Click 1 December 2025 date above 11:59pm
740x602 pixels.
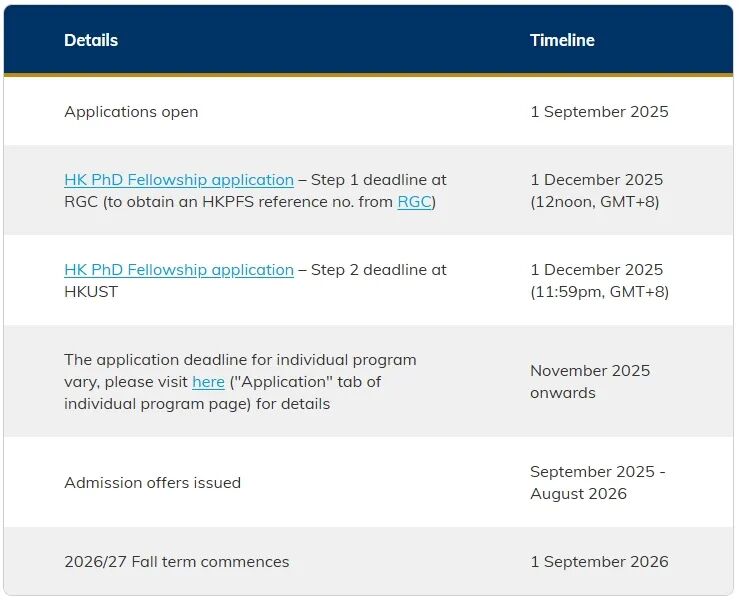[596, 270]
